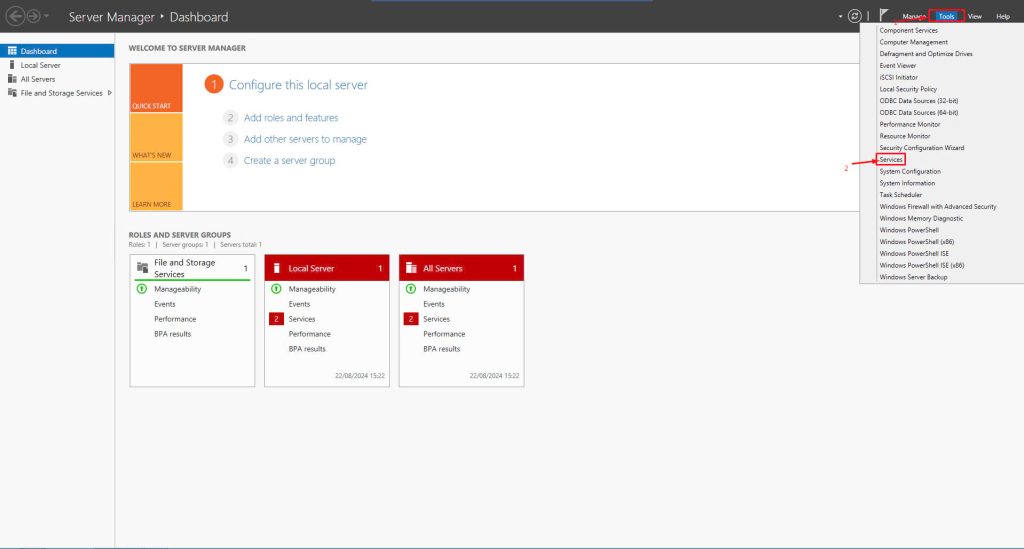Select Component Services from Tools menu
Viewport: 1024px width, 549px height.
click(908, 31)
